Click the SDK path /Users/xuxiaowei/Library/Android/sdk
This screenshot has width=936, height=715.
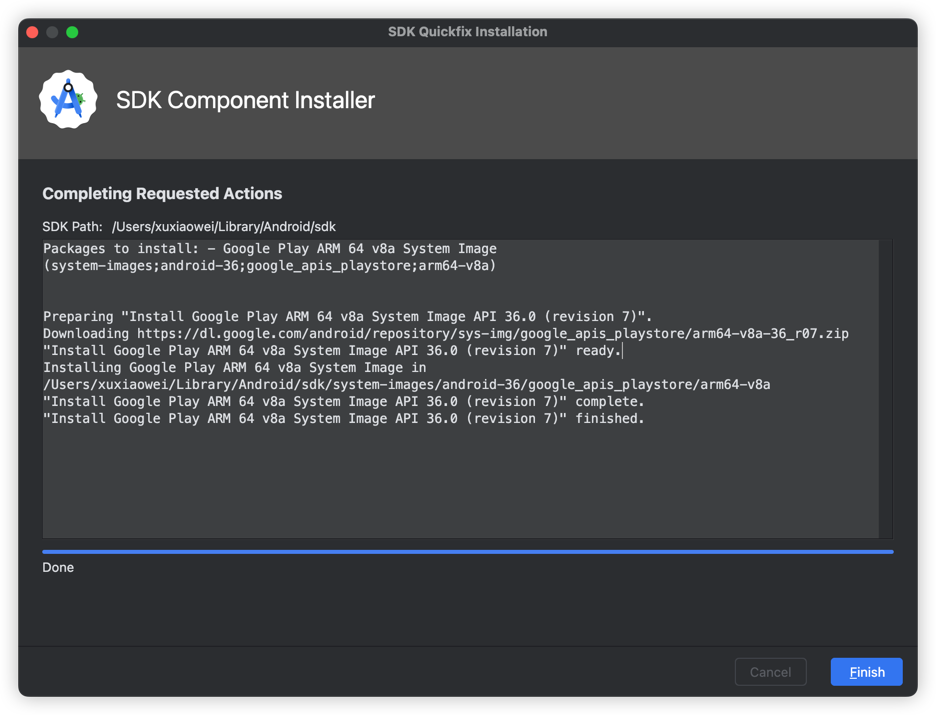[223, 227]
